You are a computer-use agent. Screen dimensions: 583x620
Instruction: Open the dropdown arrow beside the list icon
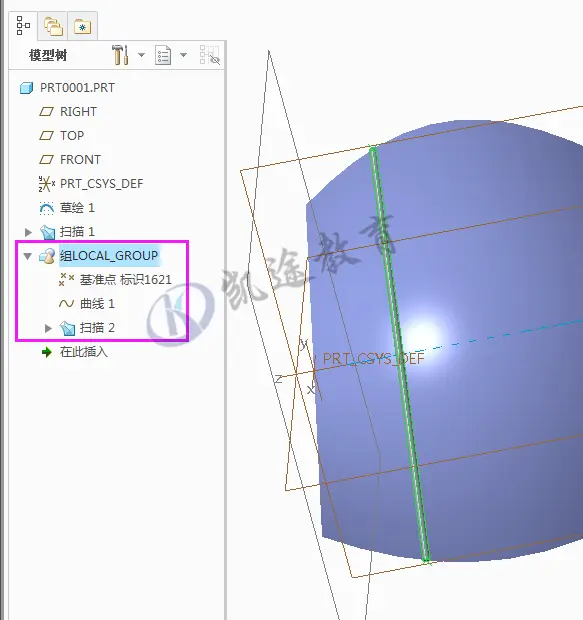[x=184, y=55]
